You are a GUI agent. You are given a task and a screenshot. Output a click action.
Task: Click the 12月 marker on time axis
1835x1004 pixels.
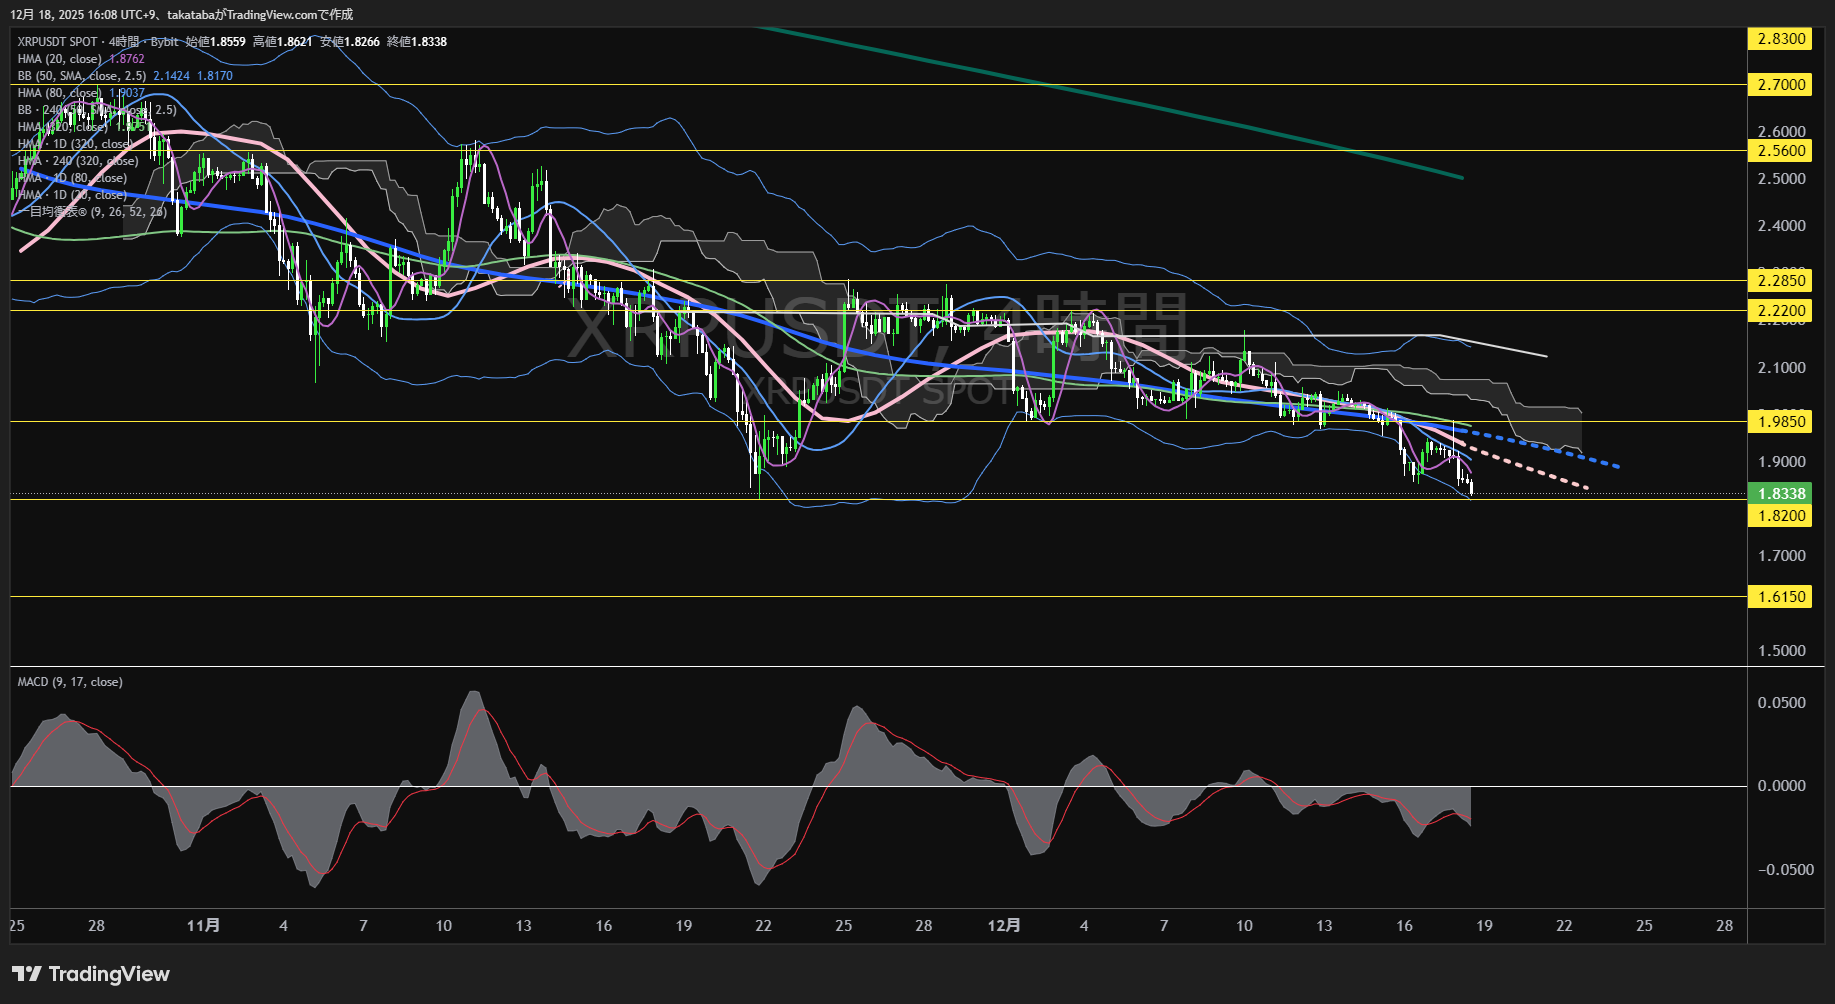(x=1003, y=926)
